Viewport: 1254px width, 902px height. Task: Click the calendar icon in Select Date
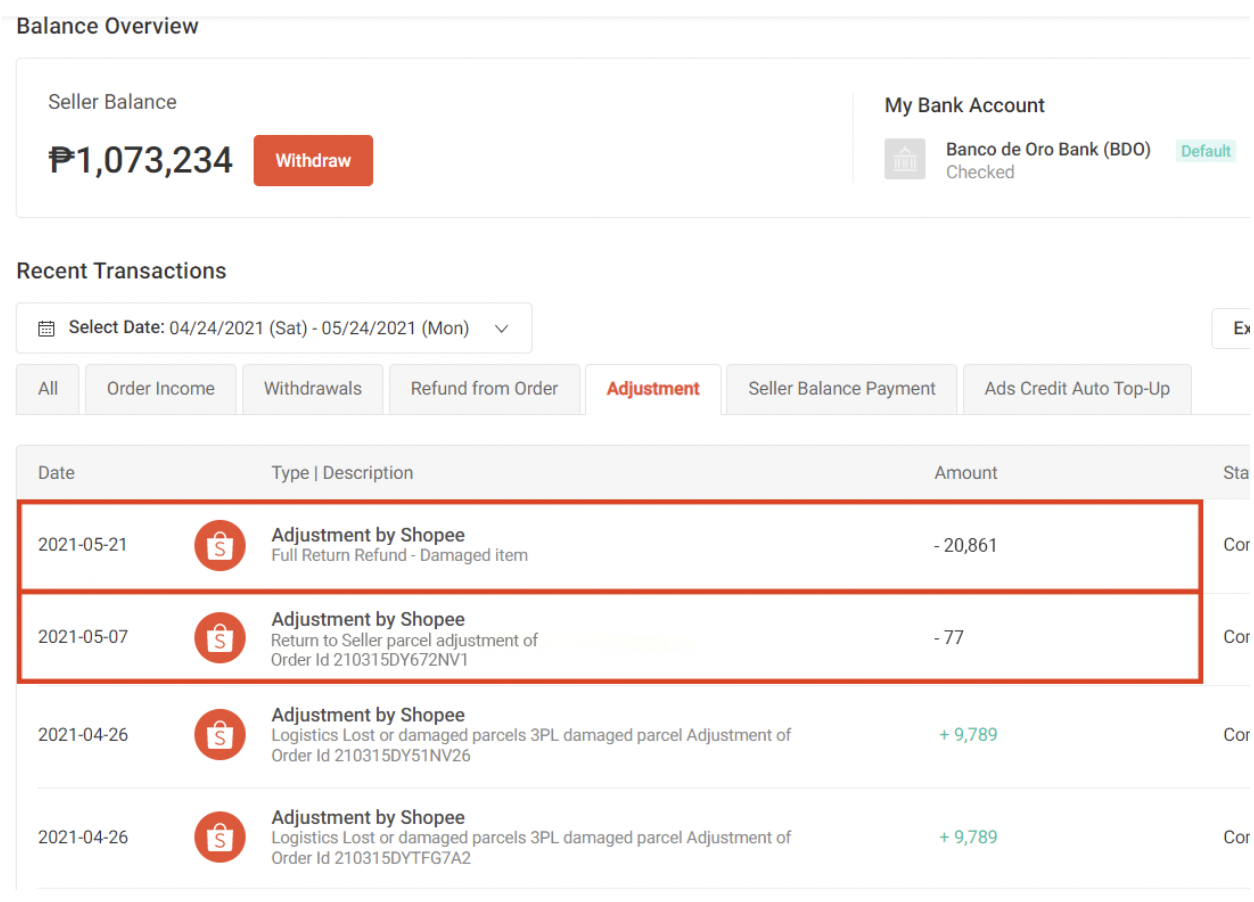[46, 329]
